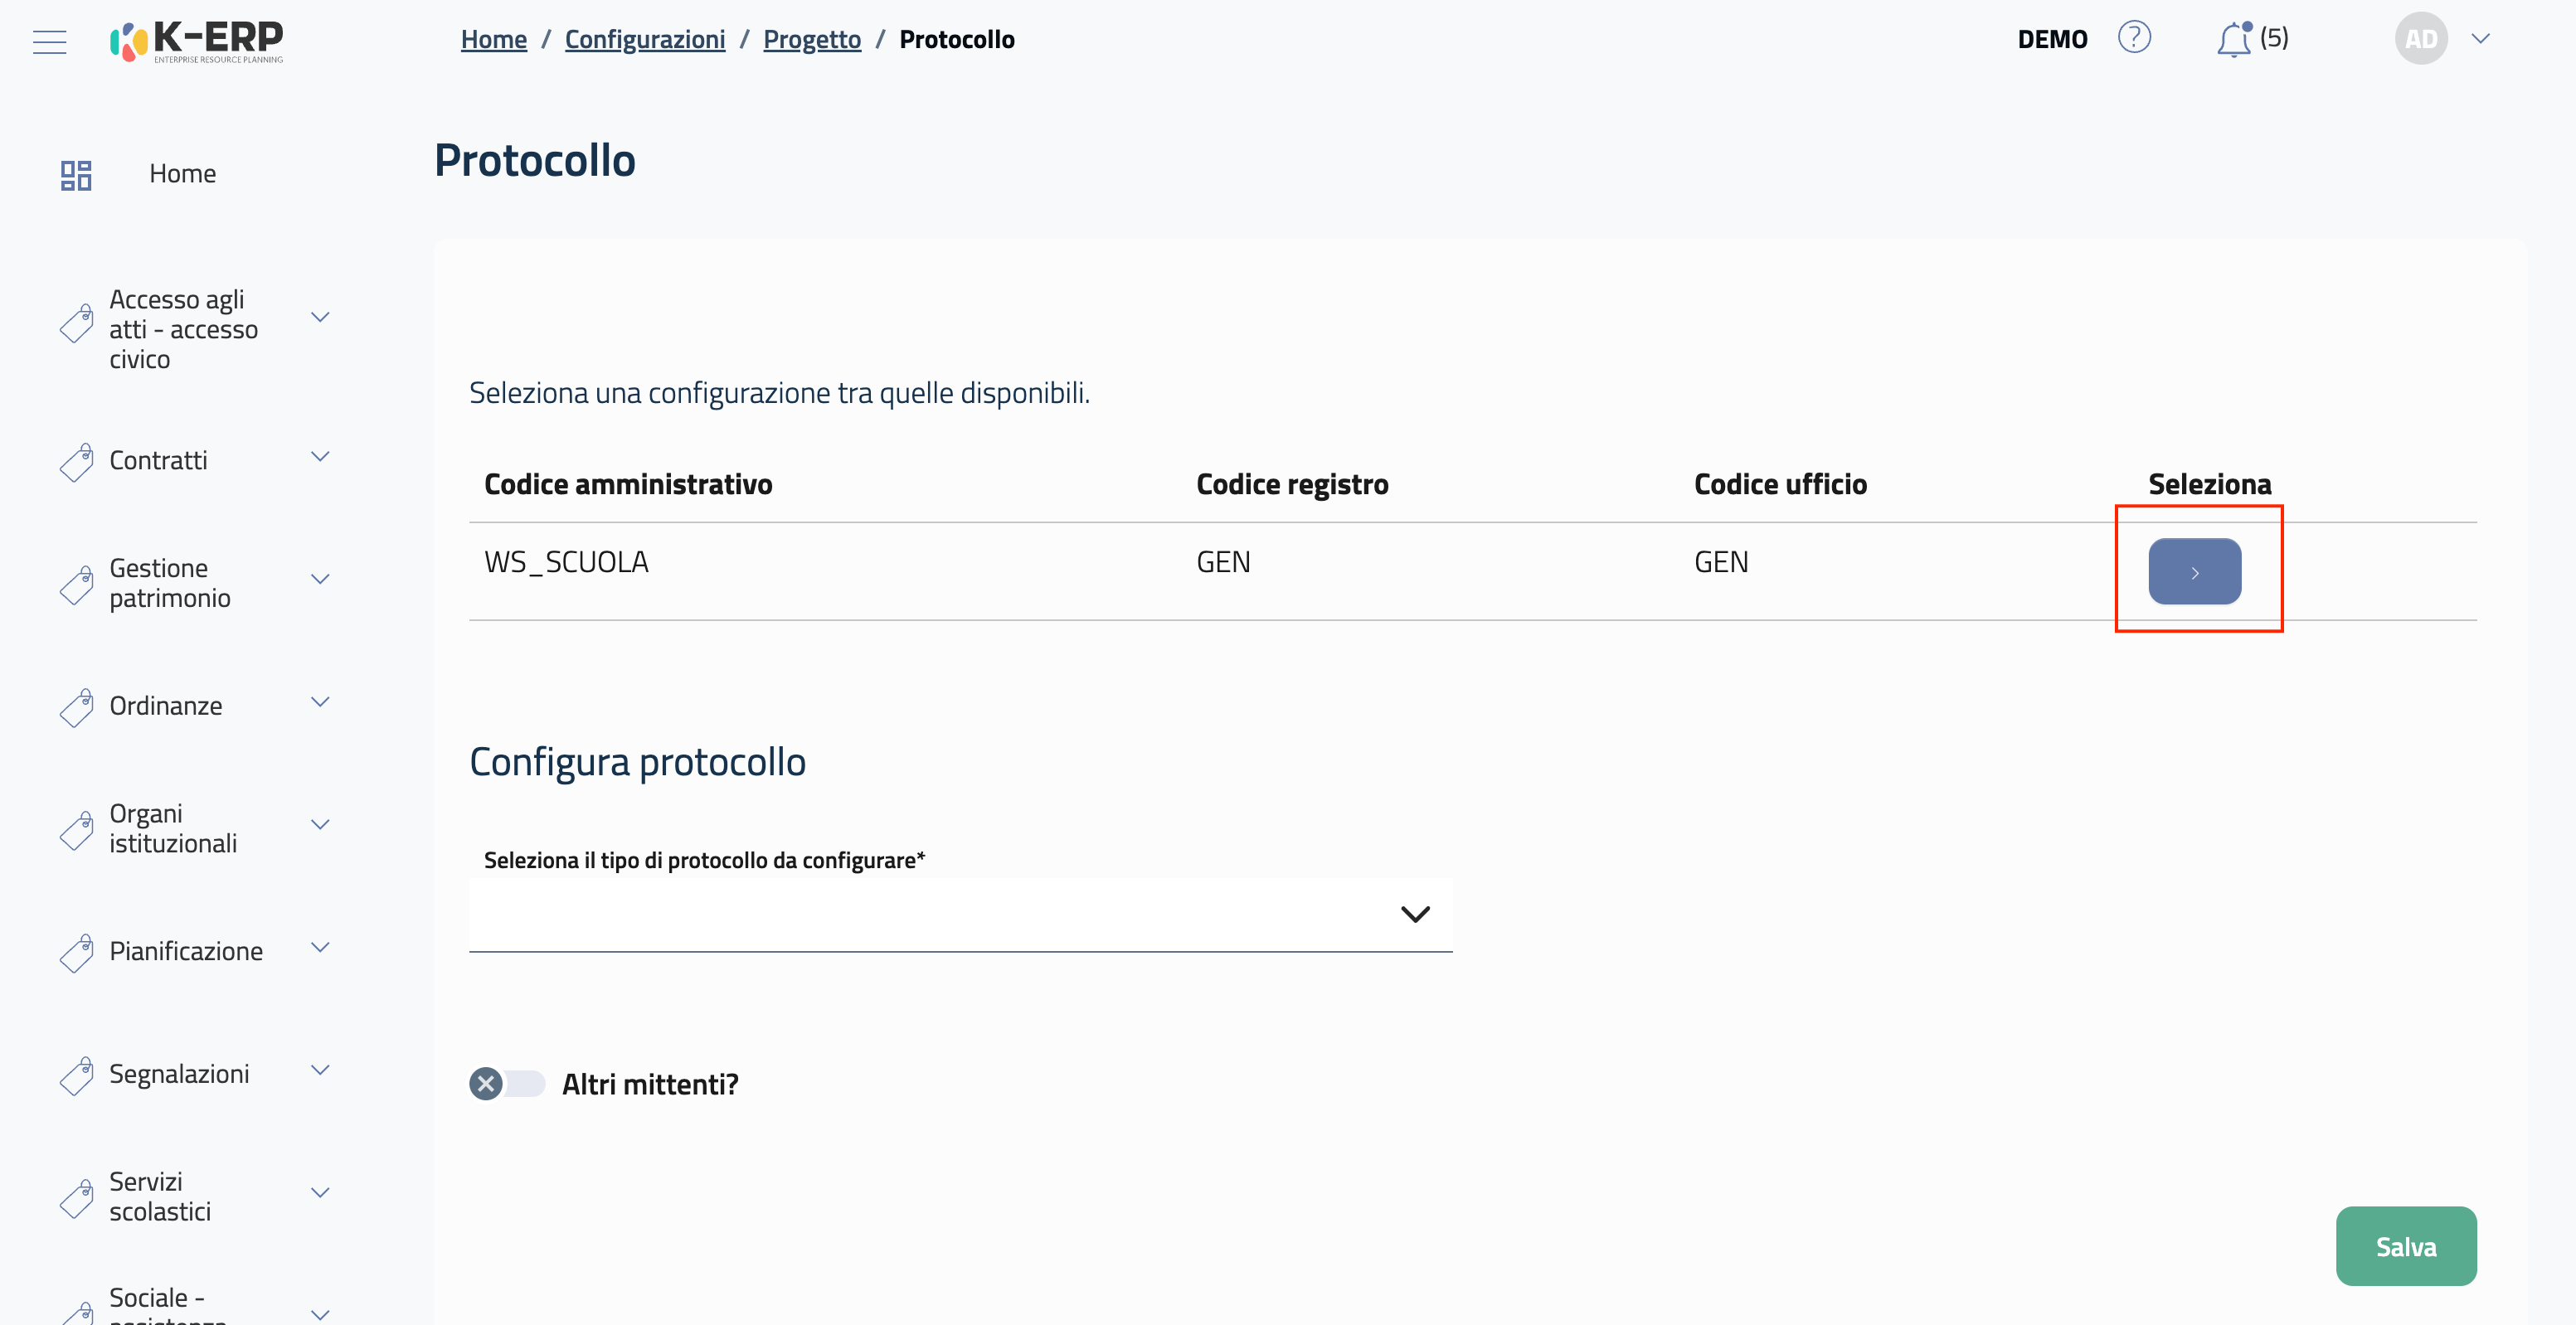Open the help question mark icon
The height and width of the screenshot is (1325, 2576).
coord(2133,38)
